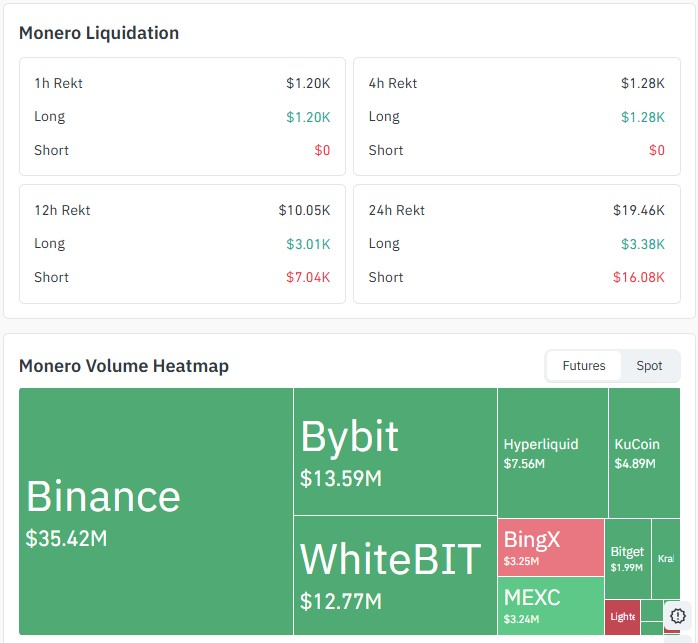Screen dimensions: 698x643
Task: Click the 4h Long value $1.28K in green
Action: click(643, 117)
